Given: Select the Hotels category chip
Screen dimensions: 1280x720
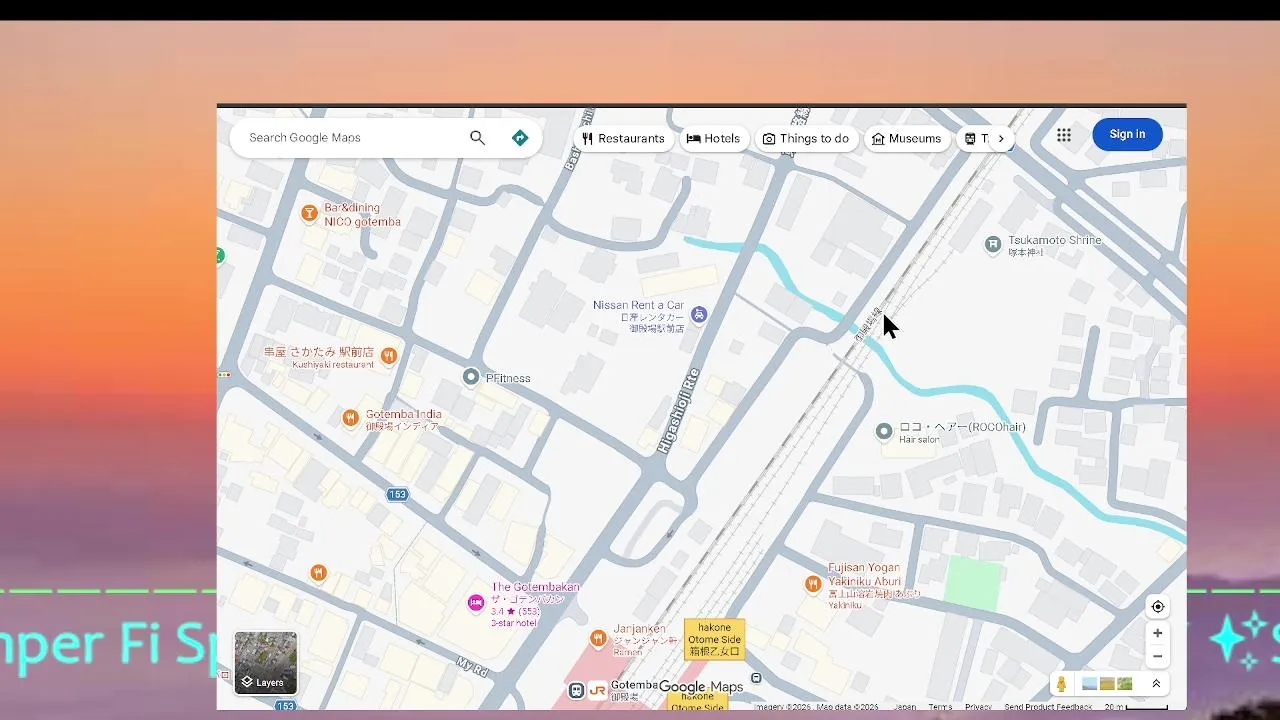Looking at the screenshot, I should (714, 139).
